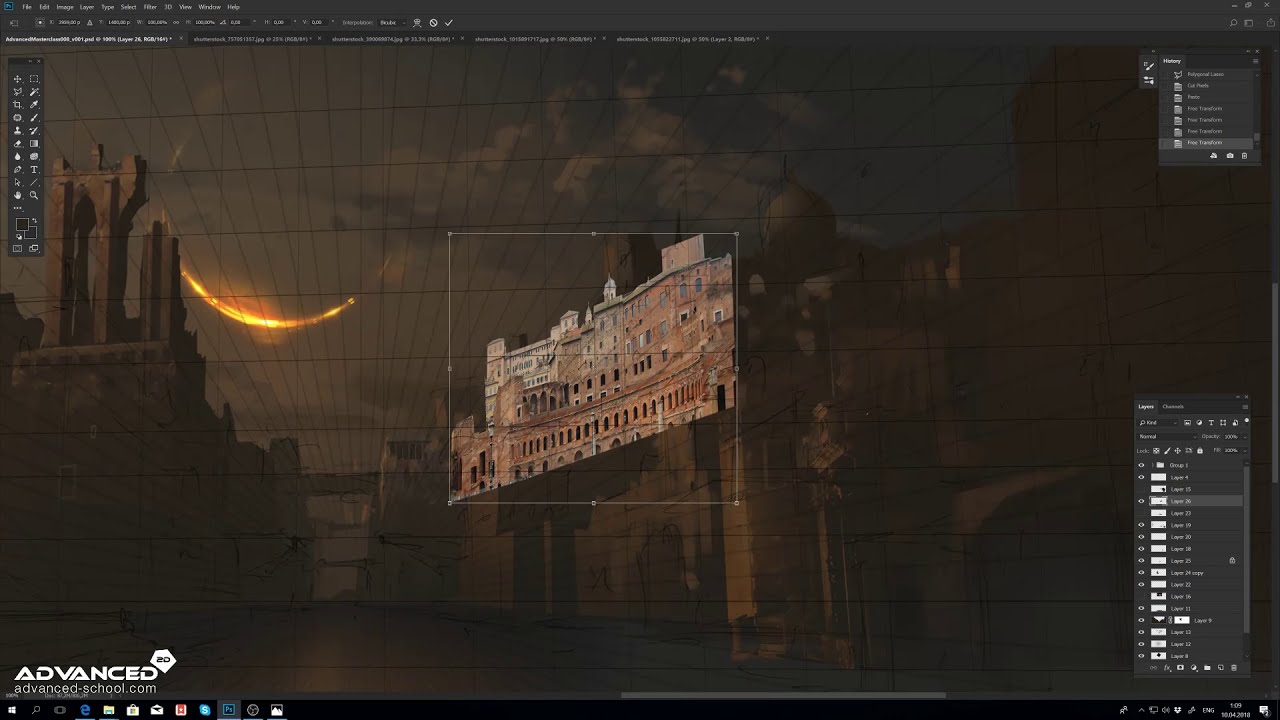
Task: Select the History Brush tool
Action: (34, 131)
